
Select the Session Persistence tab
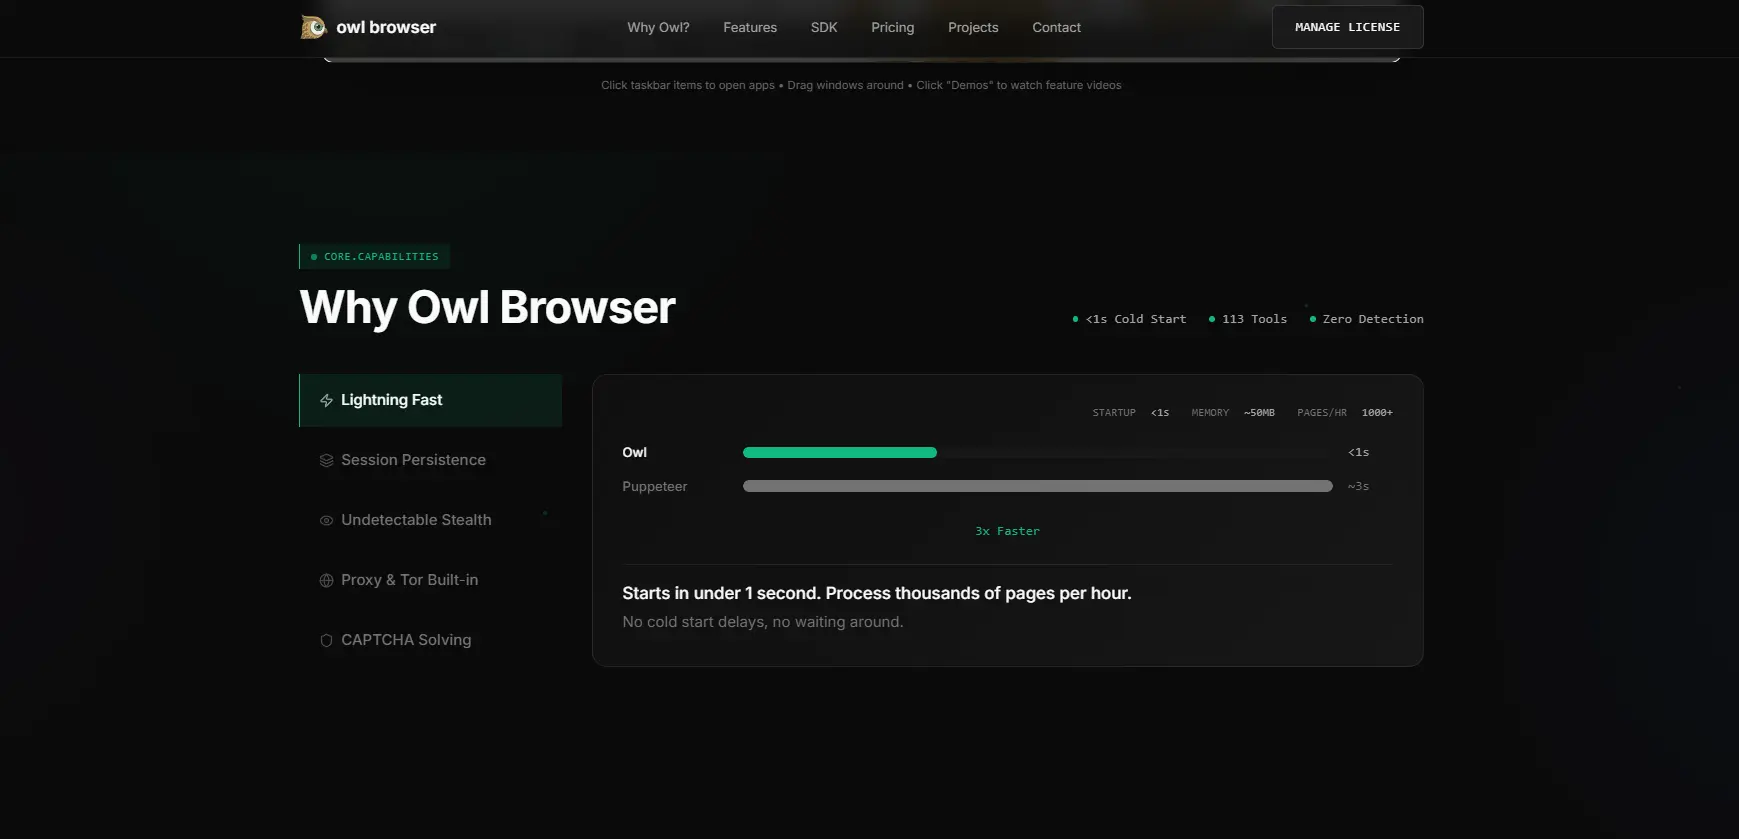point(430,460)
